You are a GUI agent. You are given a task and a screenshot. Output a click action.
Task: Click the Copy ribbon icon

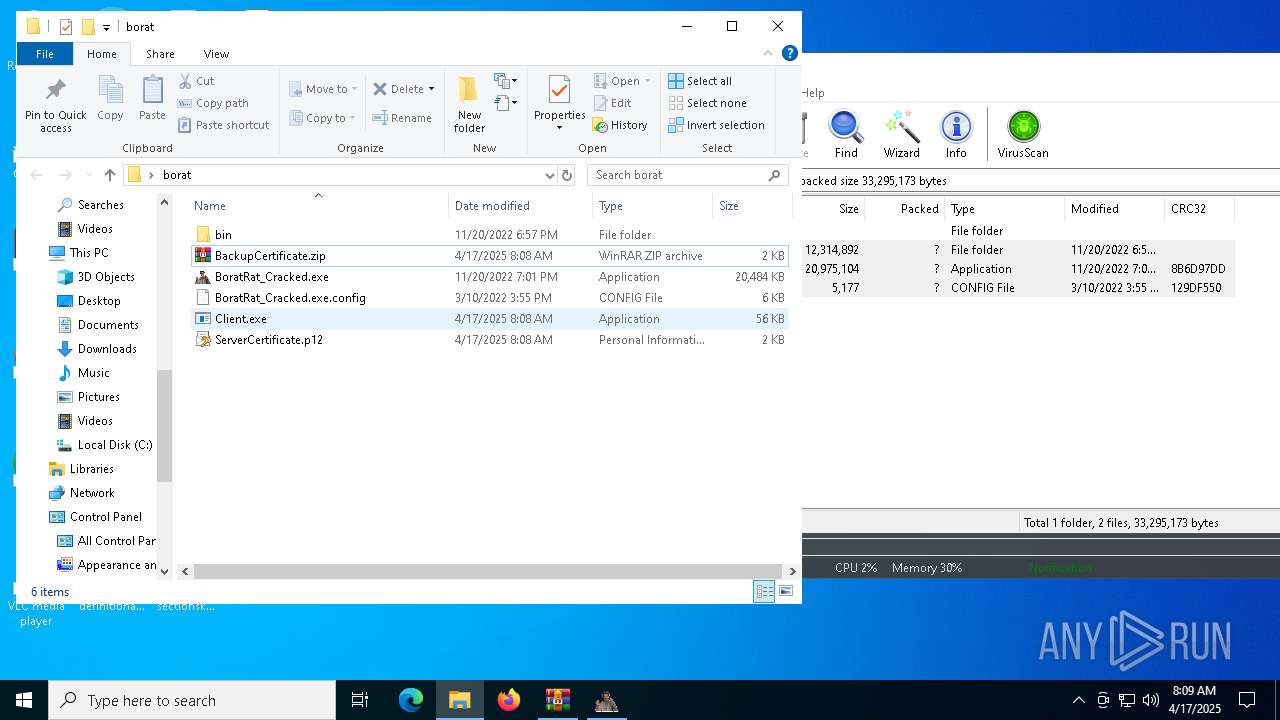point(110,100)
